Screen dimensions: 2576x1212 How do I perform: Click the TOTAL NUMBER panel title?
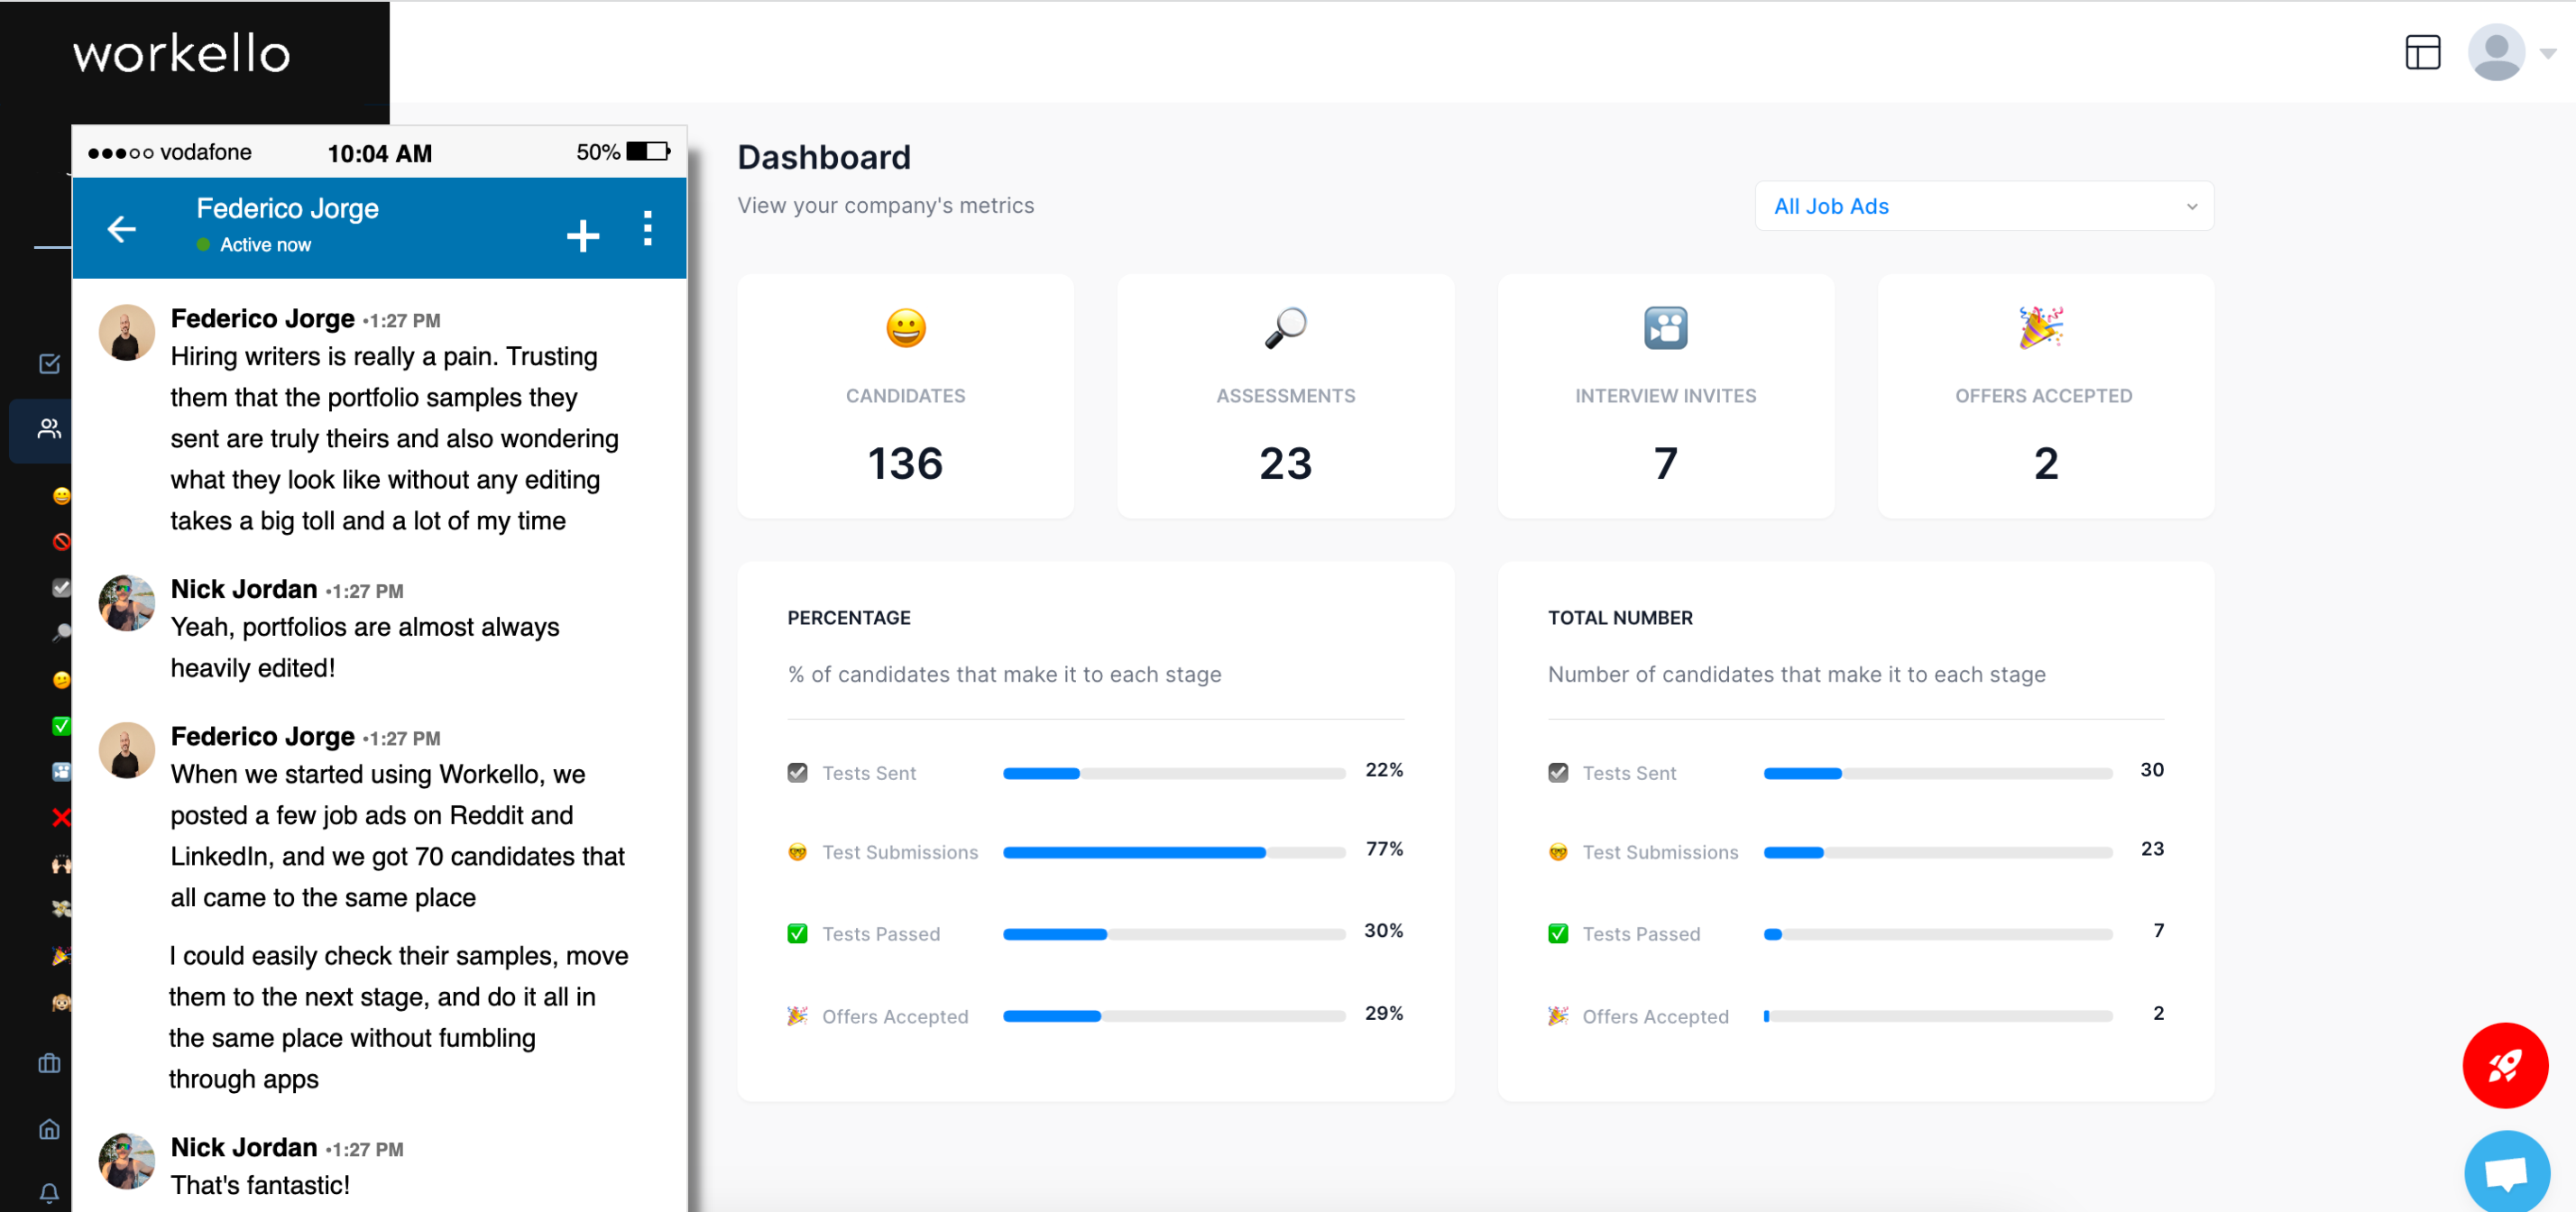pyautogui.click(x=1619, y=618)
